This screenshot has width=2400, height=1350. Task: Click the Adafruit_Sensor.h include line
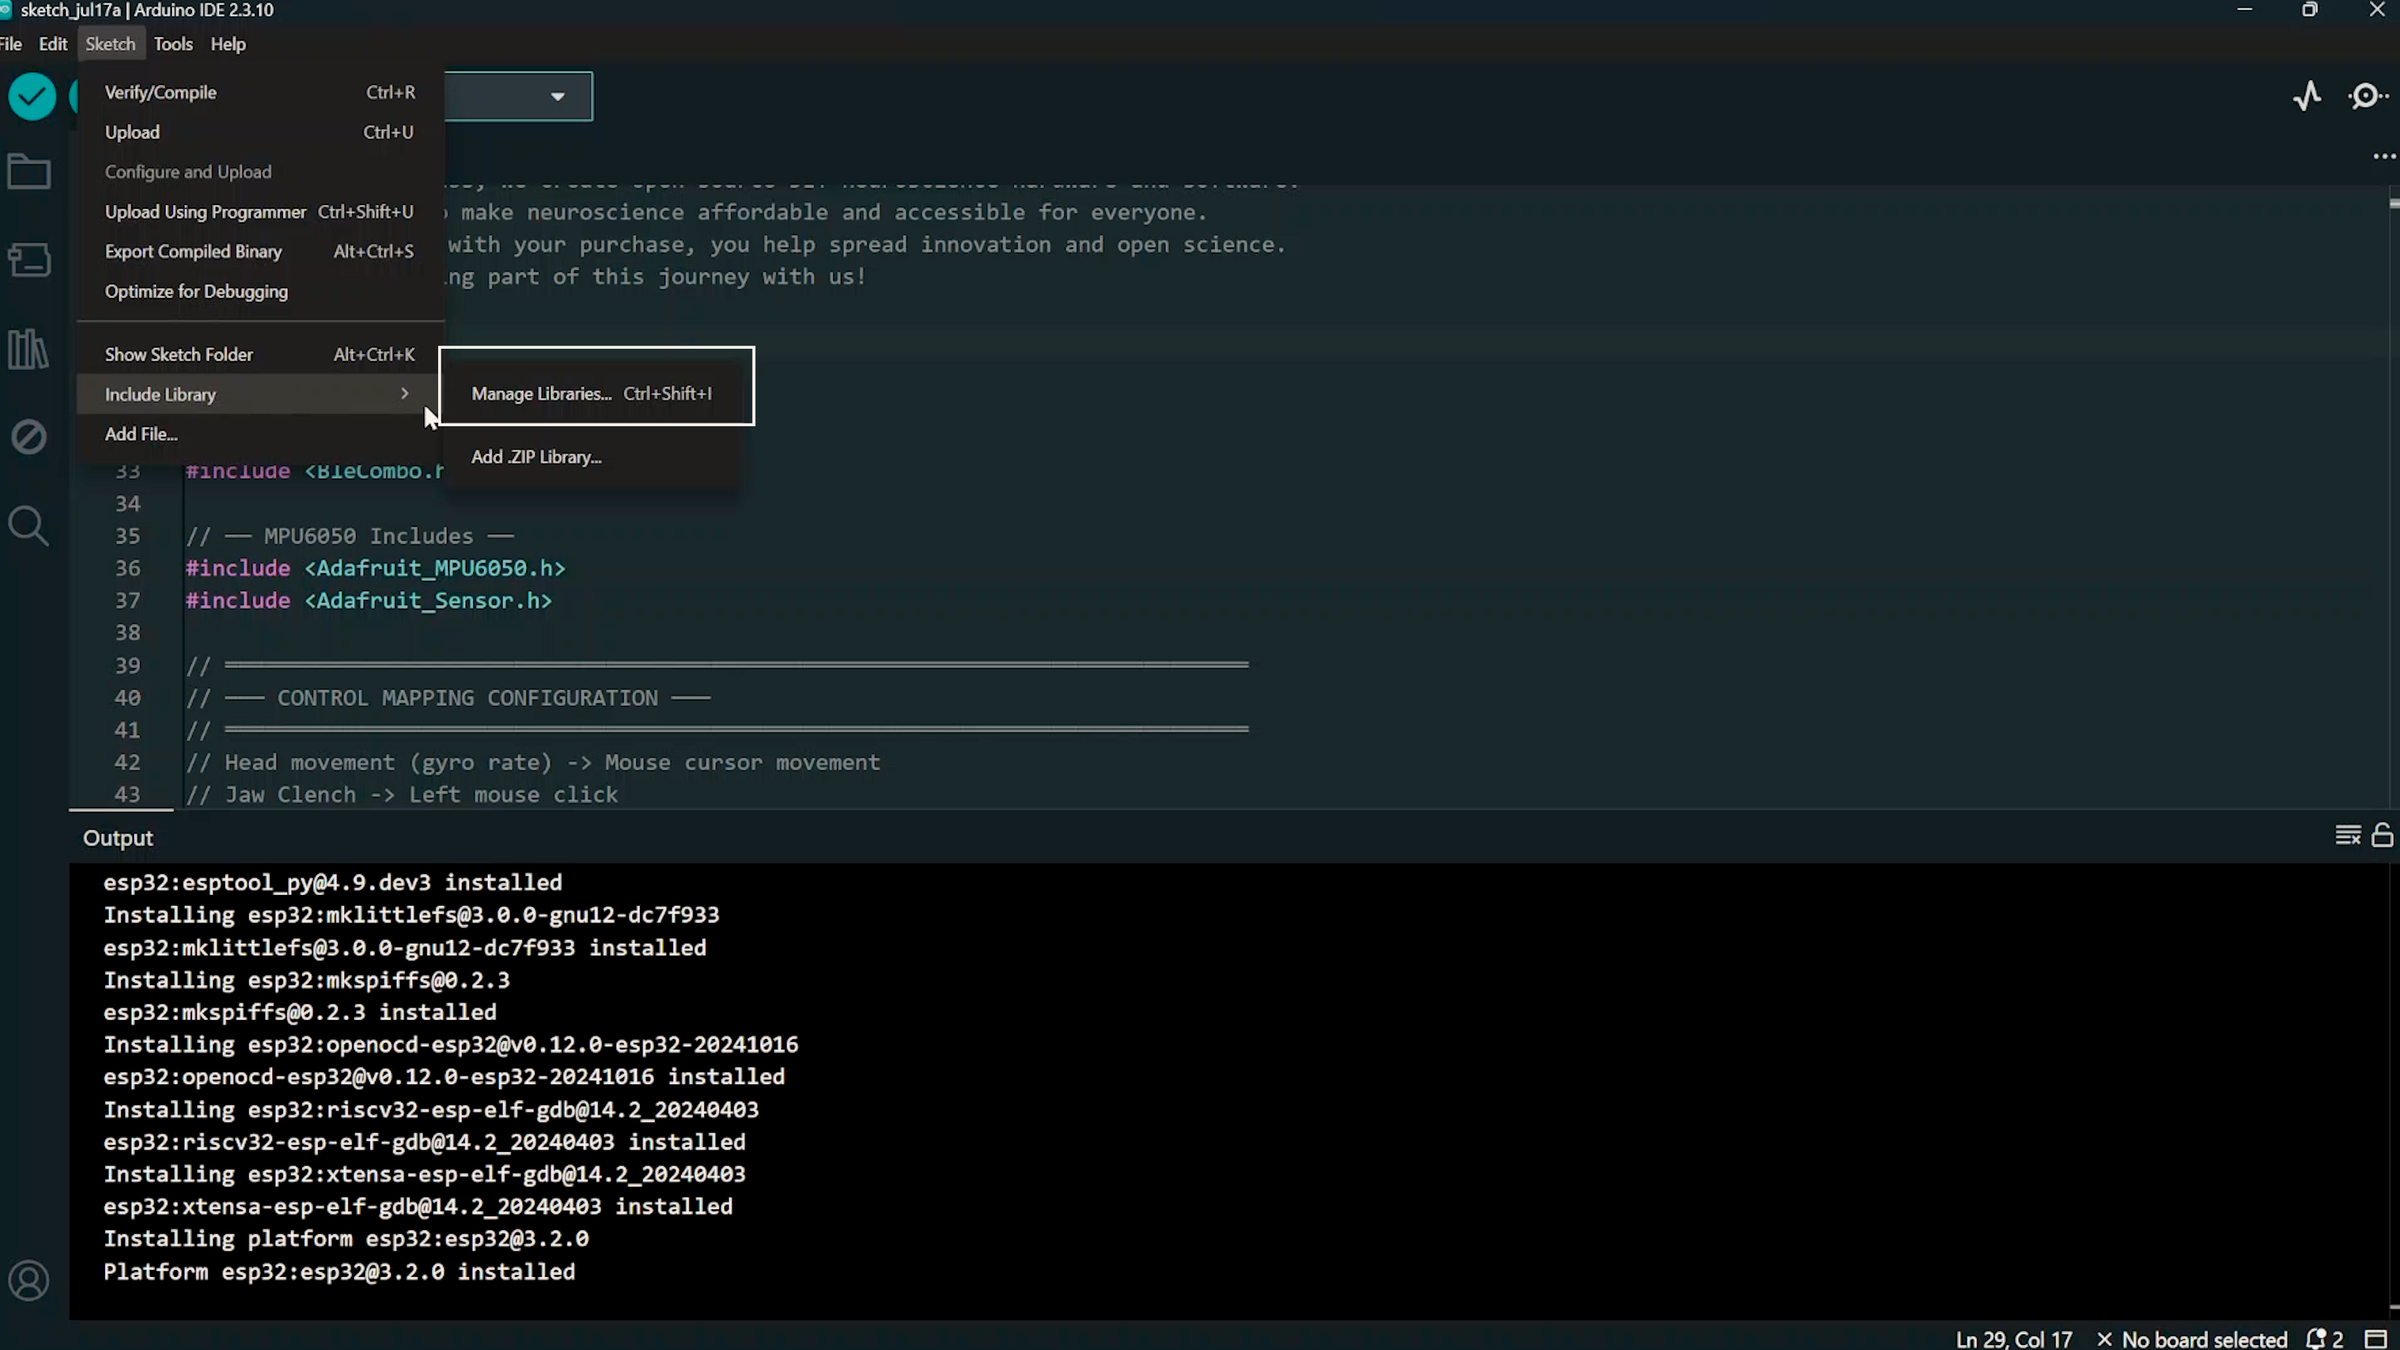click(368, 600)
